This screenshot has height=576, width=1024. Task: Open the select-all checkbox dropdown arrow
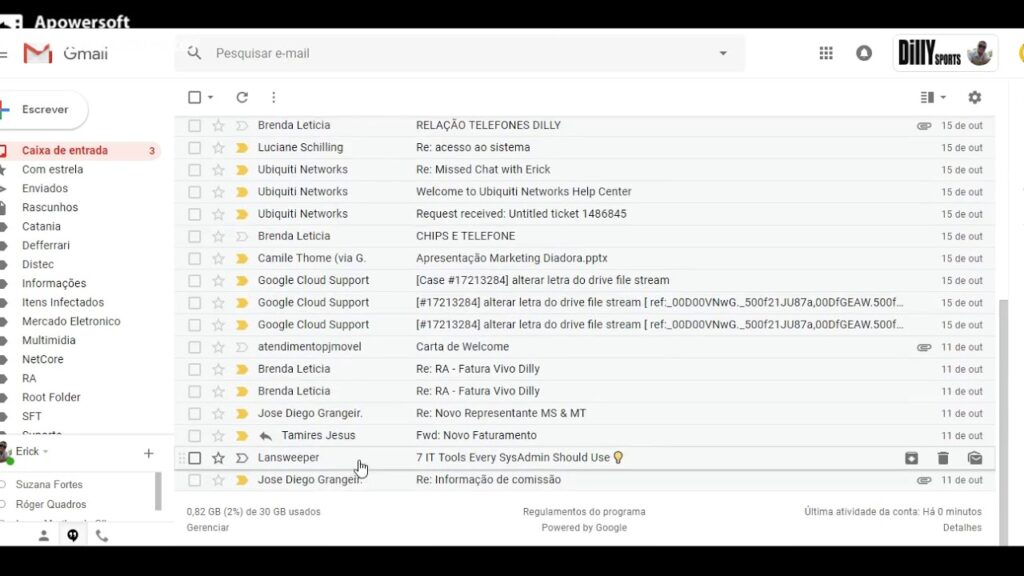click(210, 97)
